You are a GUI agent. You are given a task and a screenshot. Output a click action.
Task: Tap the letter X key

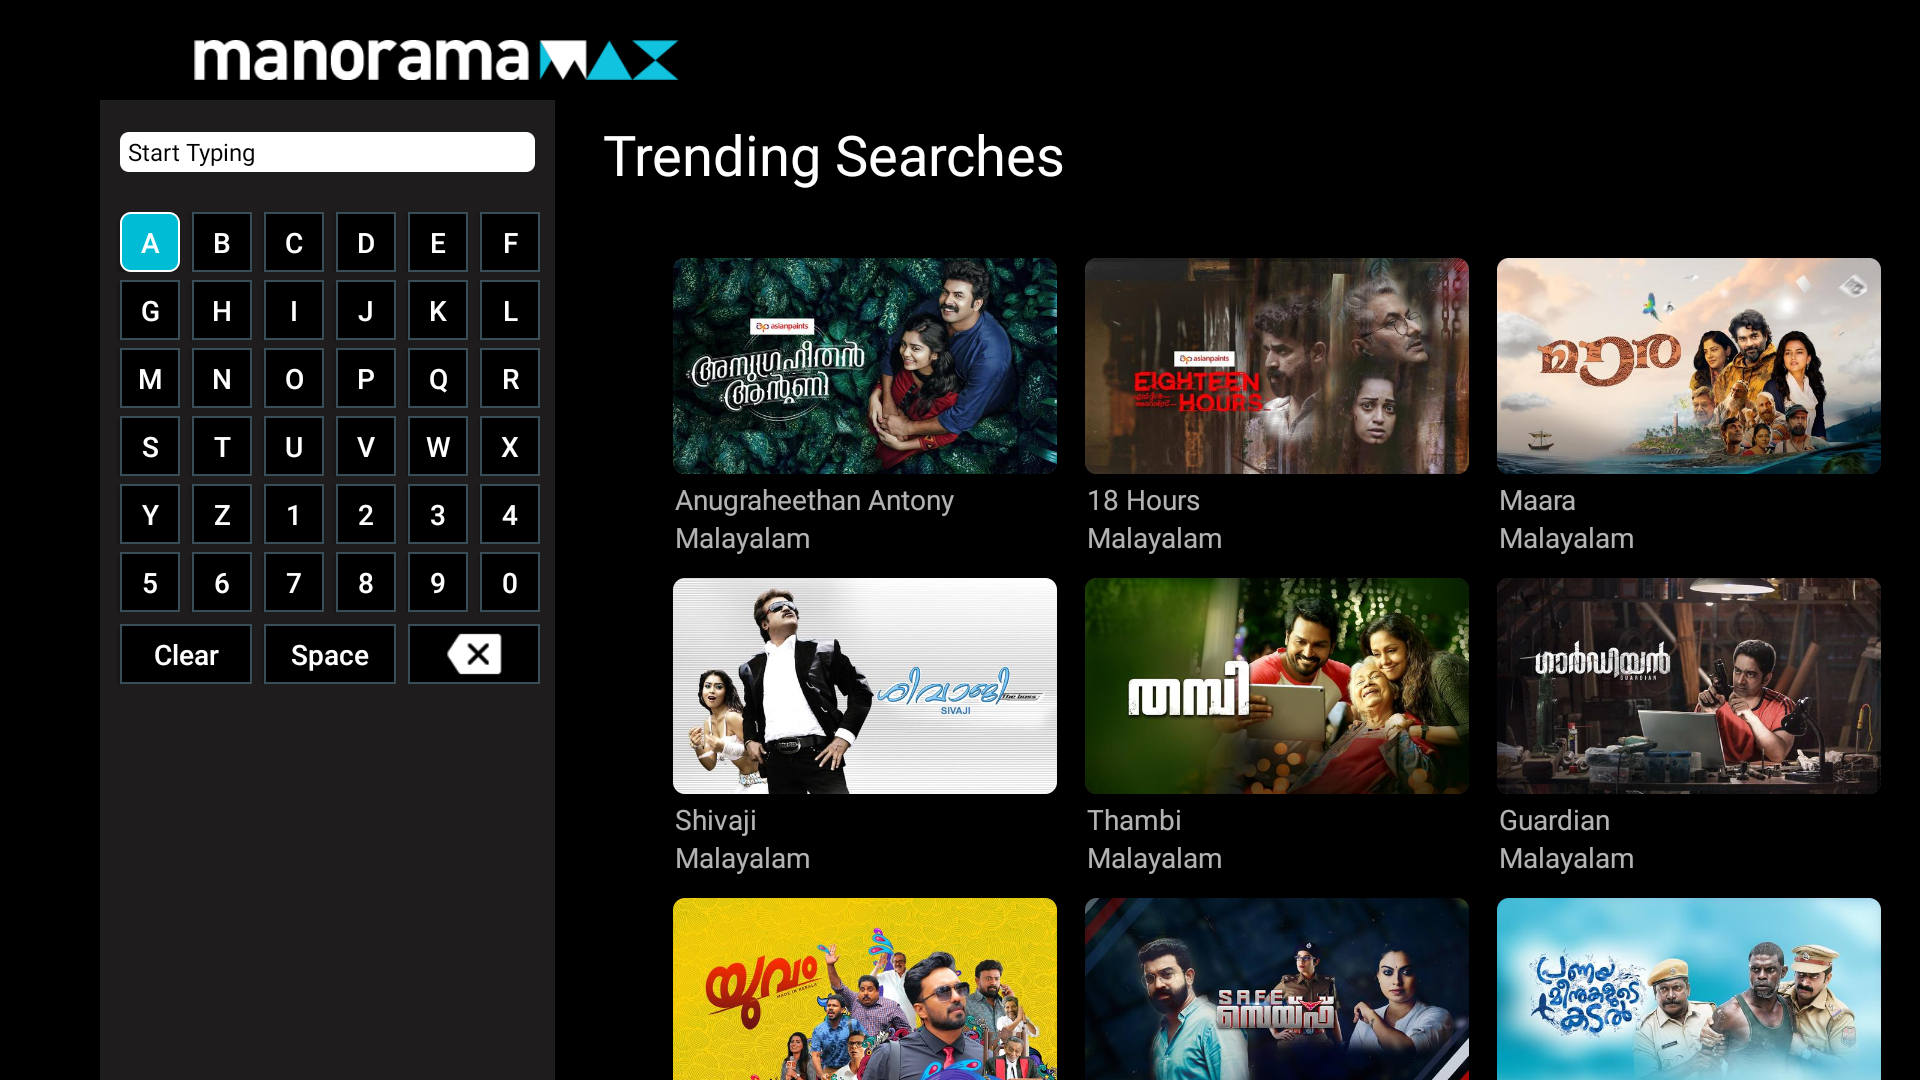[510, 446]
